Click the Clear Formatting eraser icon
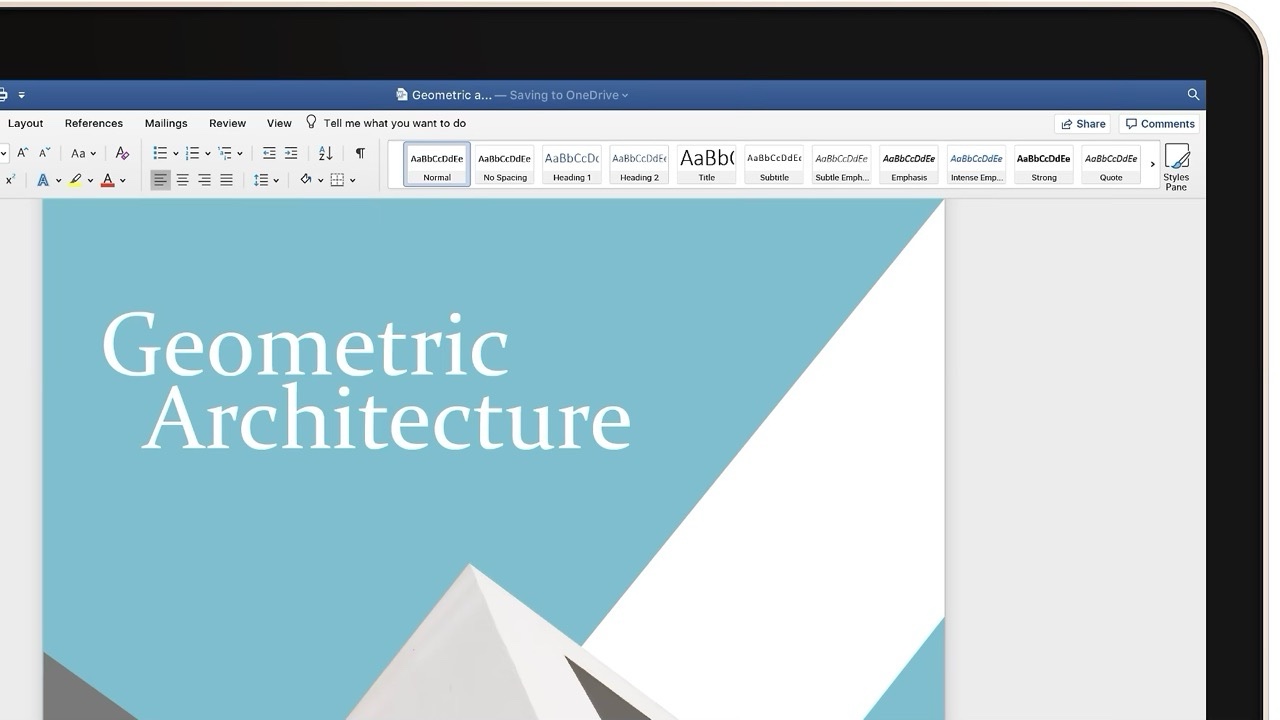The width and height of the screenshot is (1280, 720). tap(122, 153)
